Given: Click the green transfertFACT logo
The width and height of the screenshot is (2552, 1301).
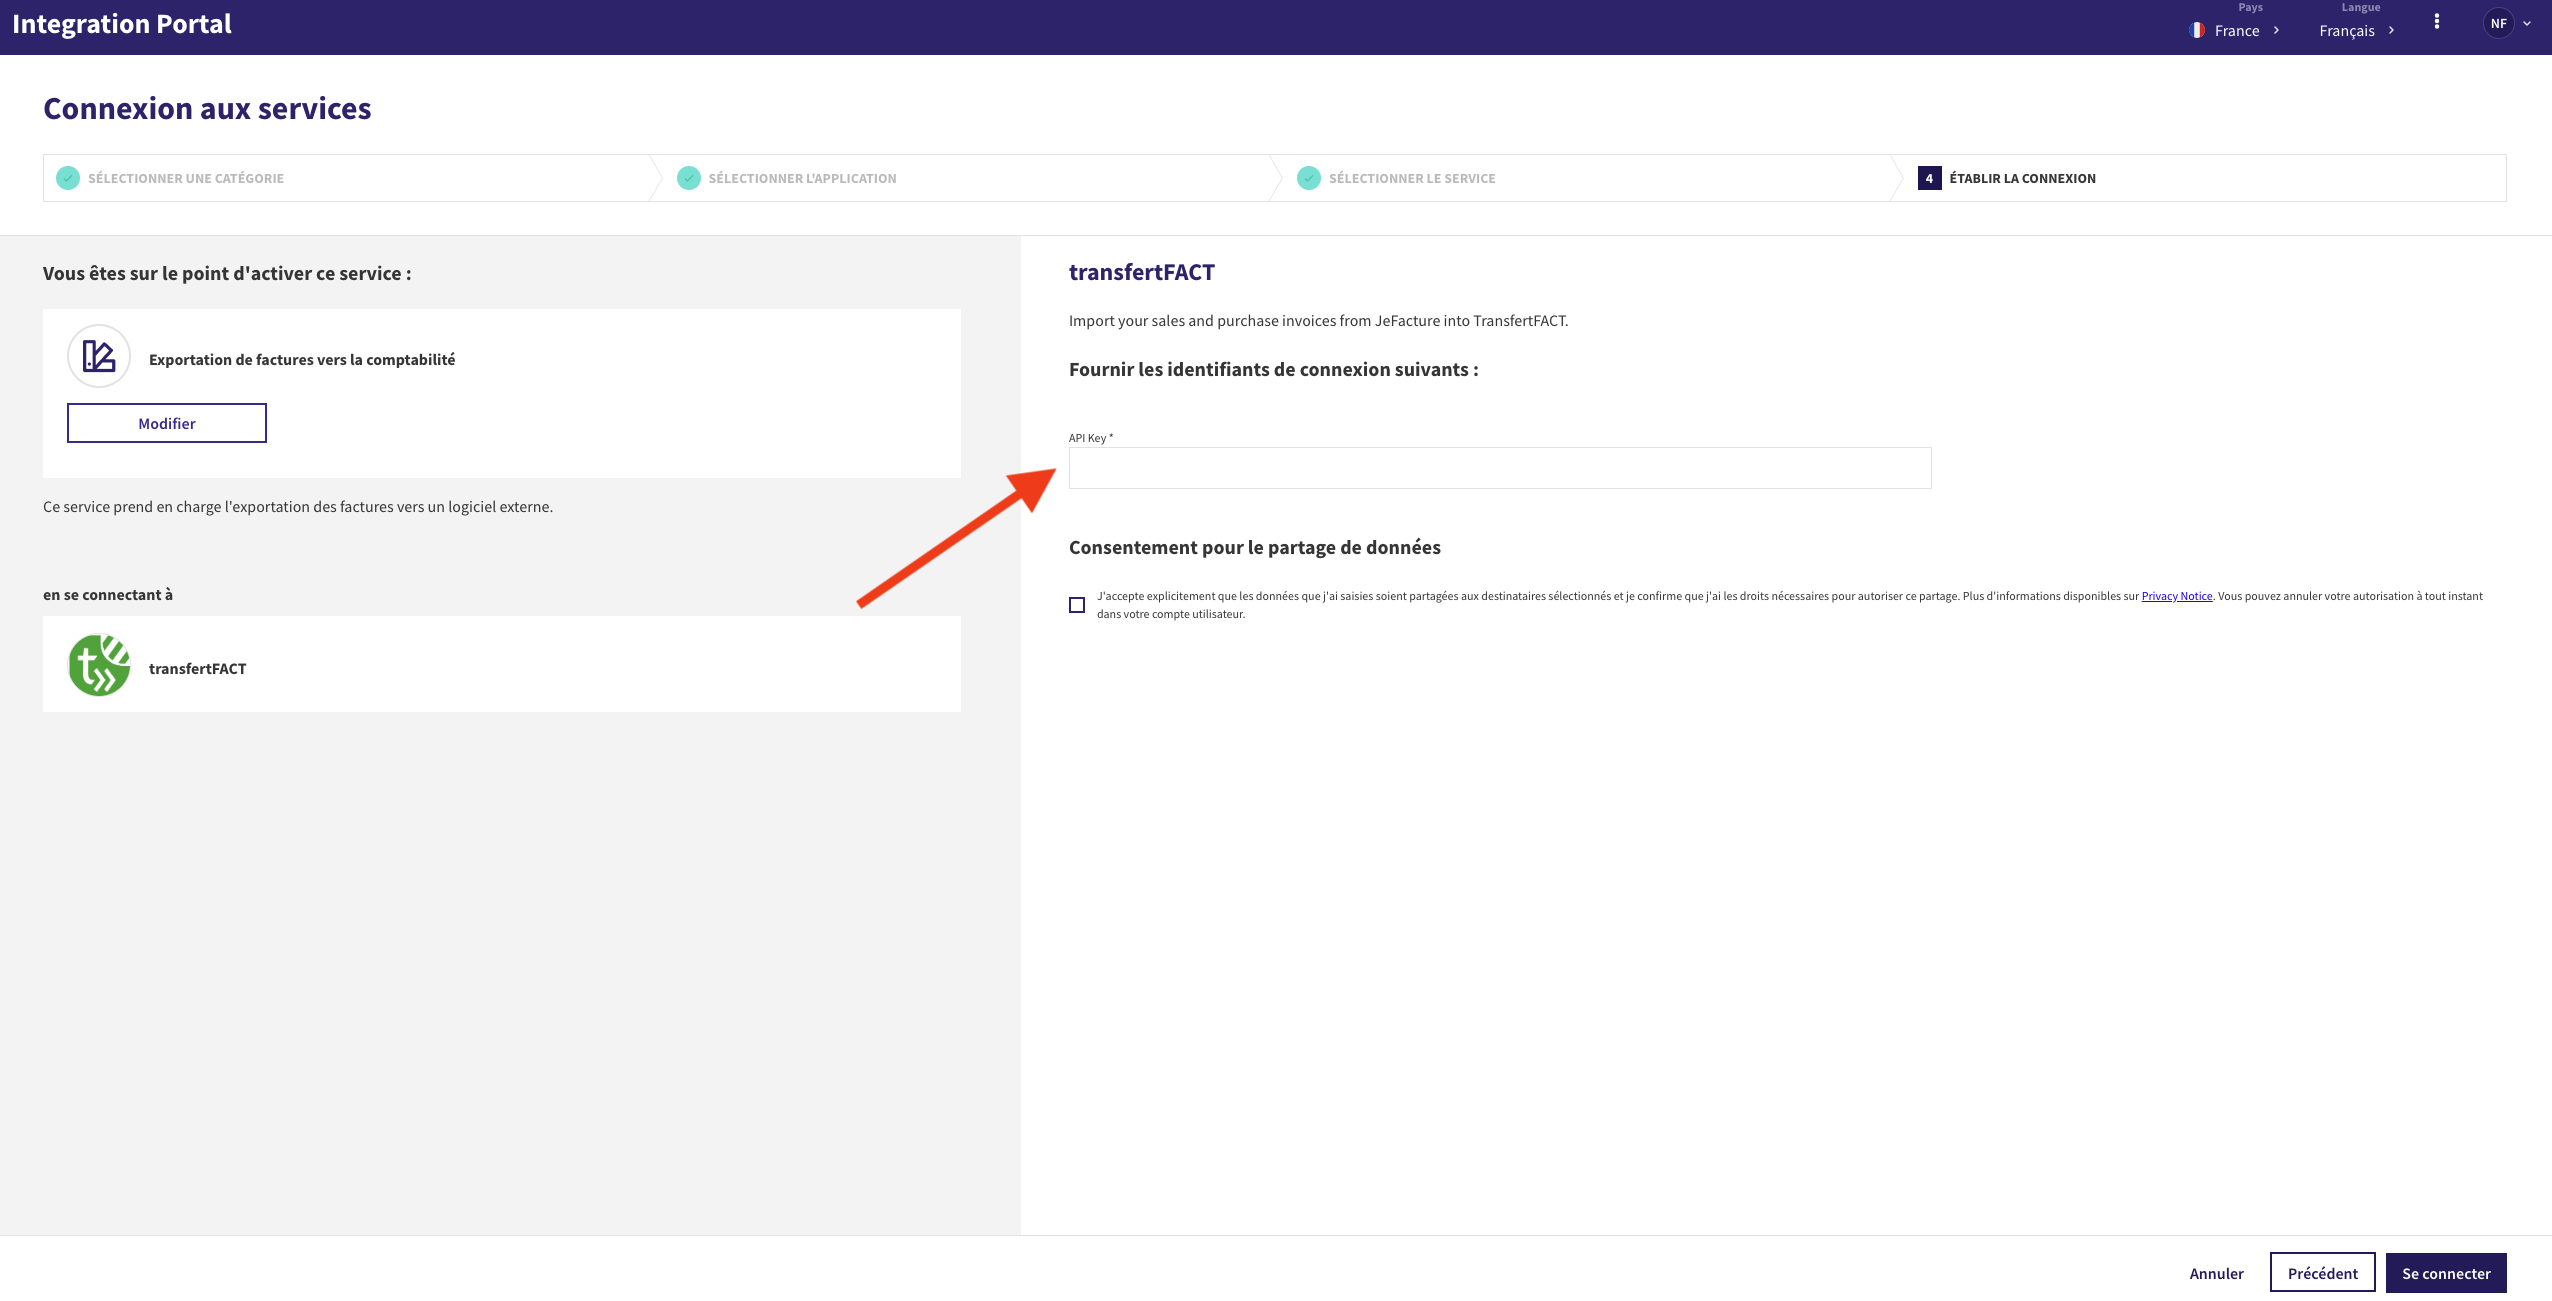Looking at the screenshot, I should pyautogui.click(x=99, y=665).
